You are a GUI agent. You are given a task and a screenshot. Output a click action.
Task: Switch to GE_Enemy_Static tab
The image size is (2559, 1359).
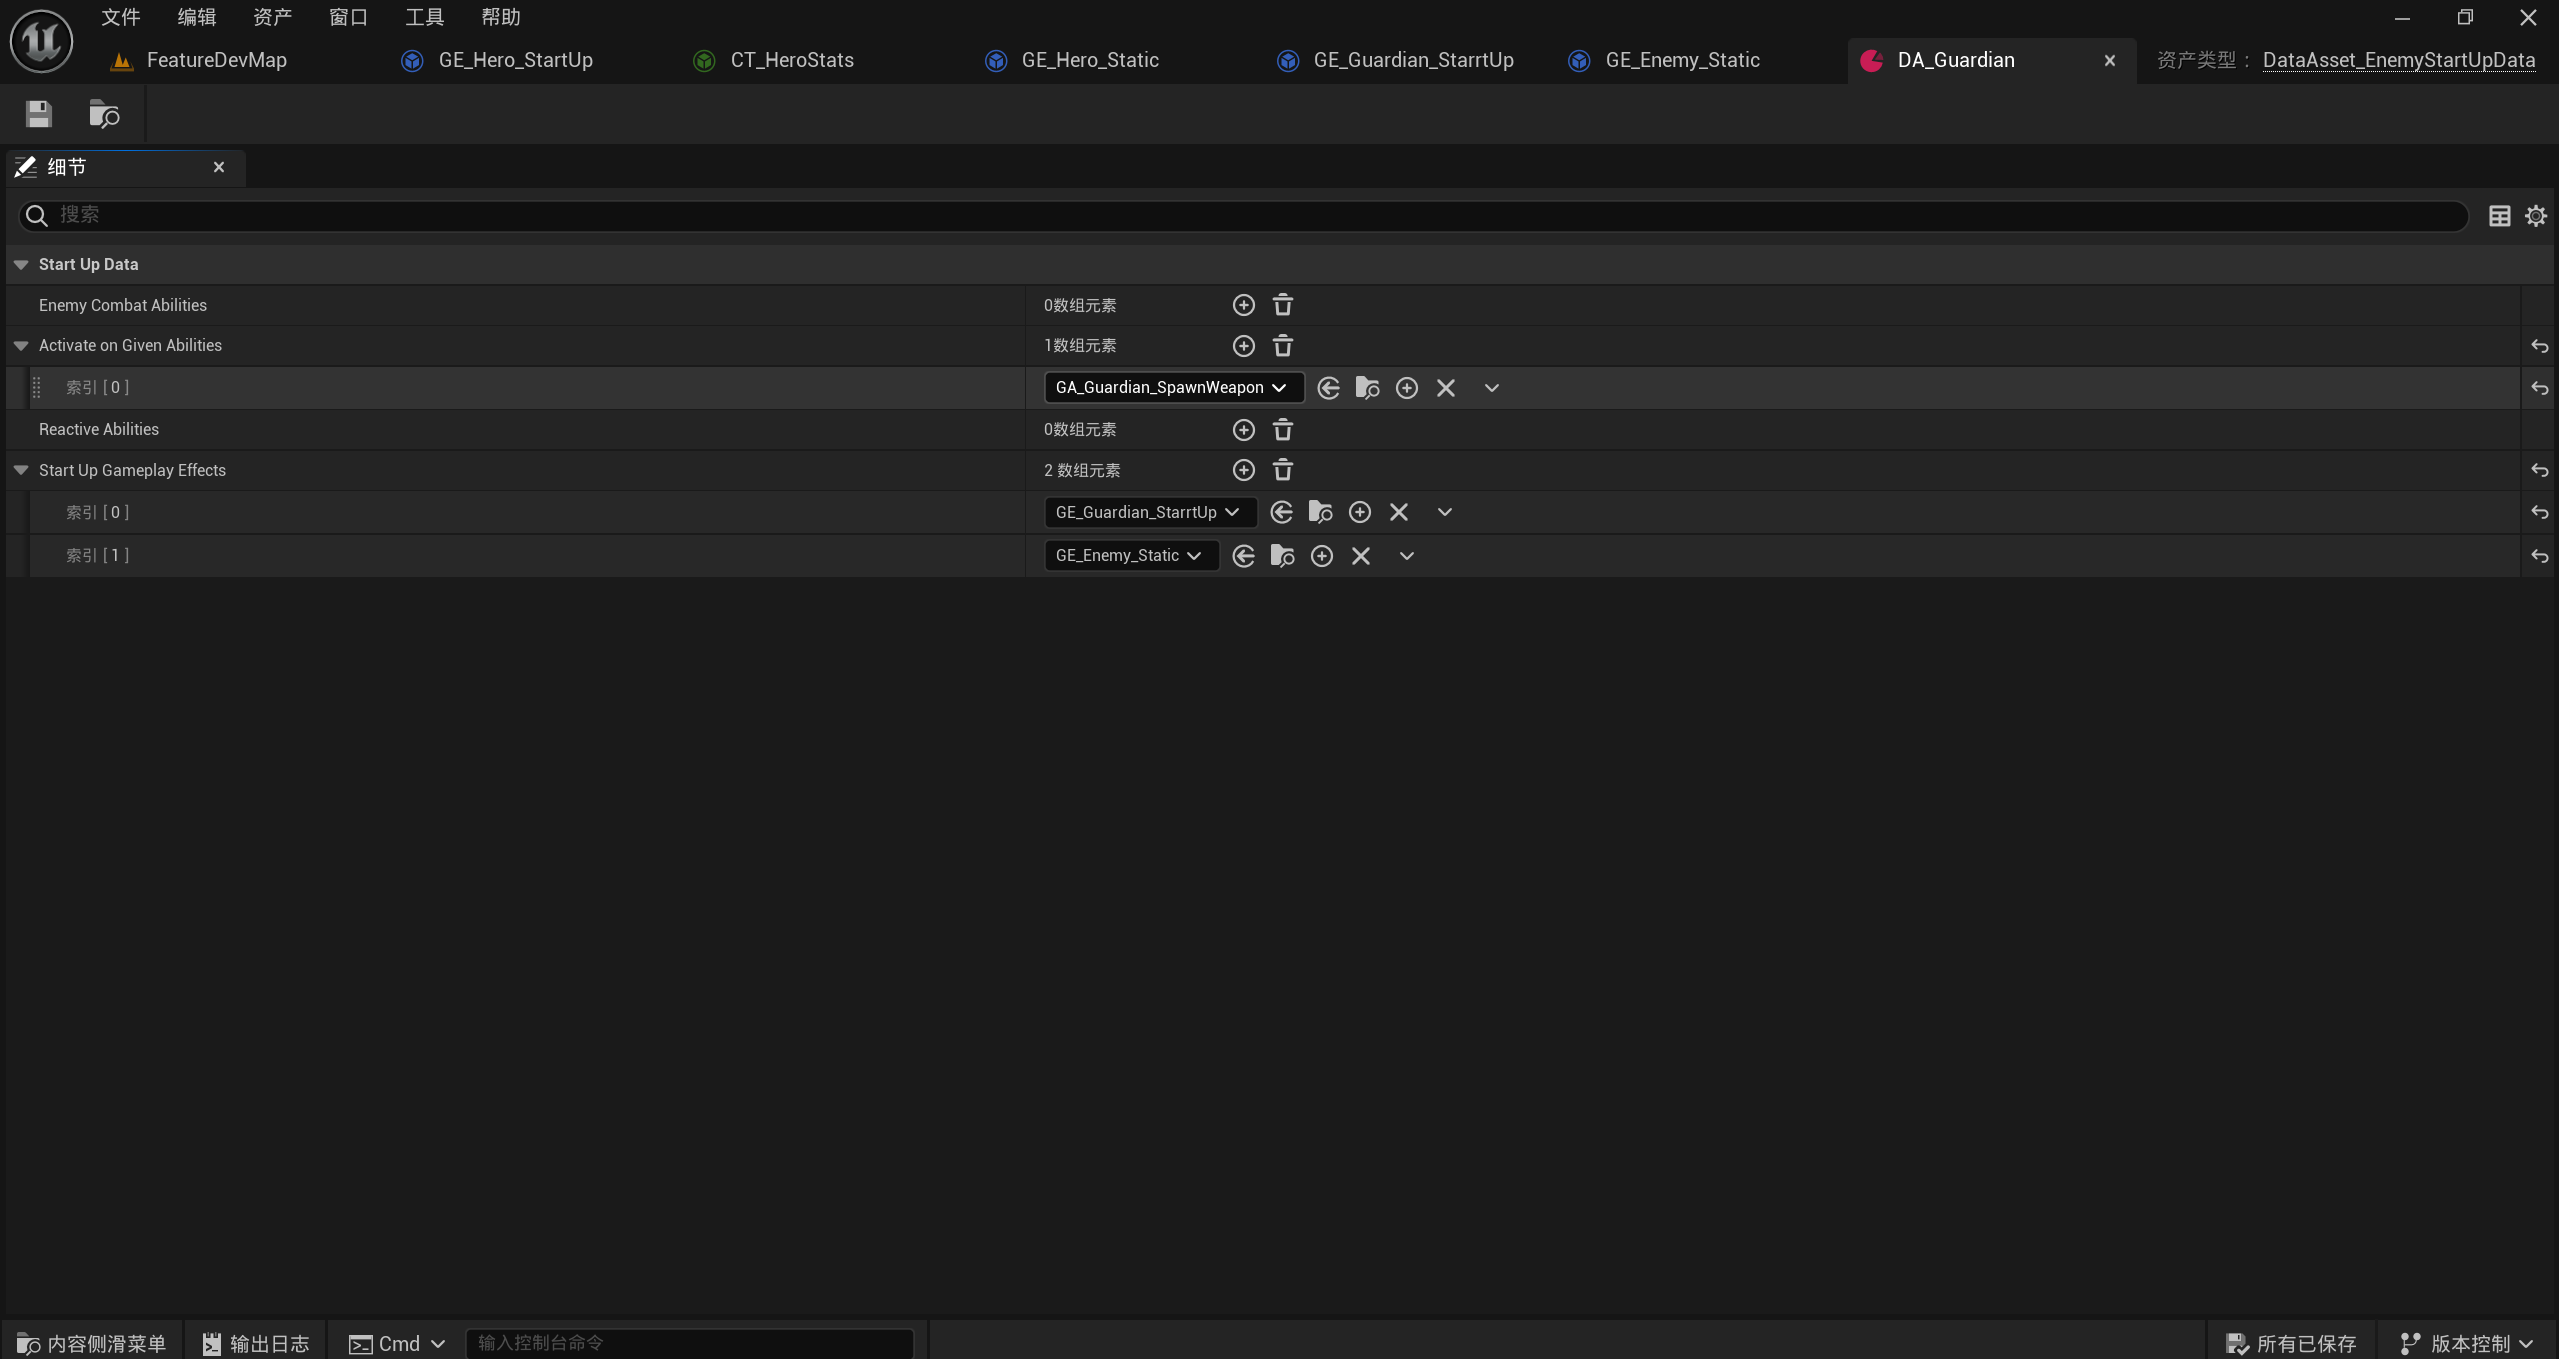(x=1682, y=61)
